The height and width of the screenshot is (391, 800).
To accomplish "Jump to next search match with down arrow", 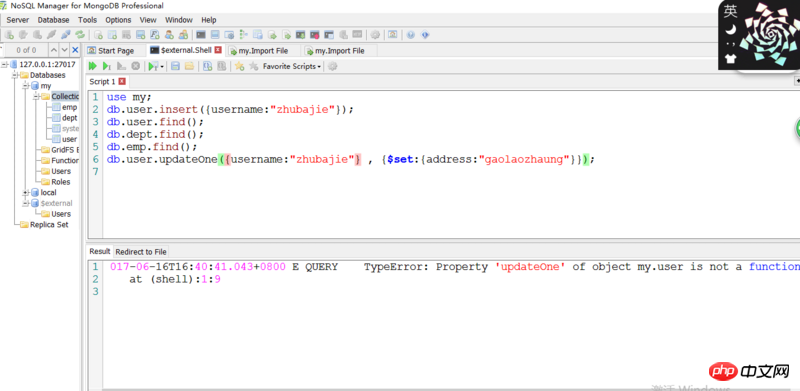I will click(x=64, y=50).
